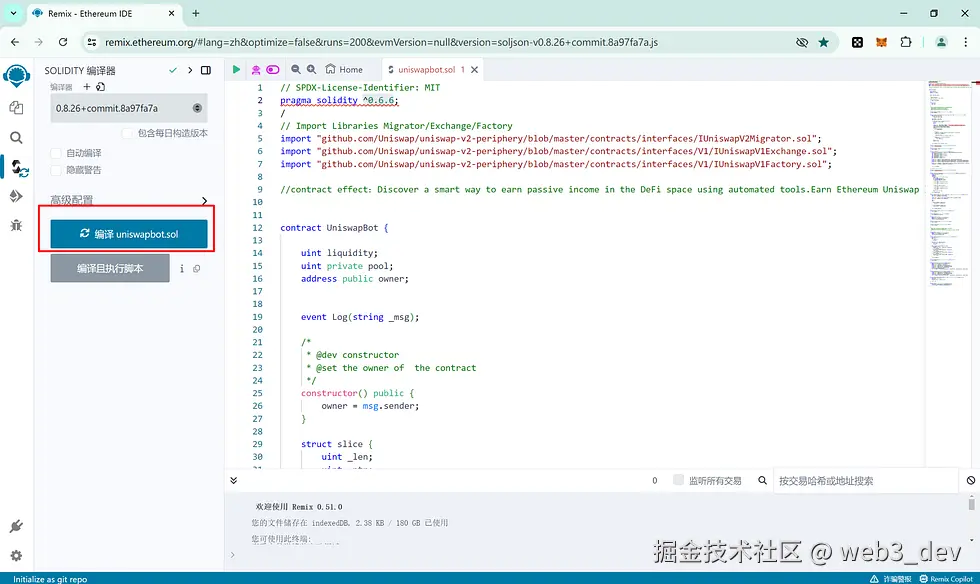980x584 pixels.
Task: Go back with browser back arrow
Action: (x=15, y=42)
